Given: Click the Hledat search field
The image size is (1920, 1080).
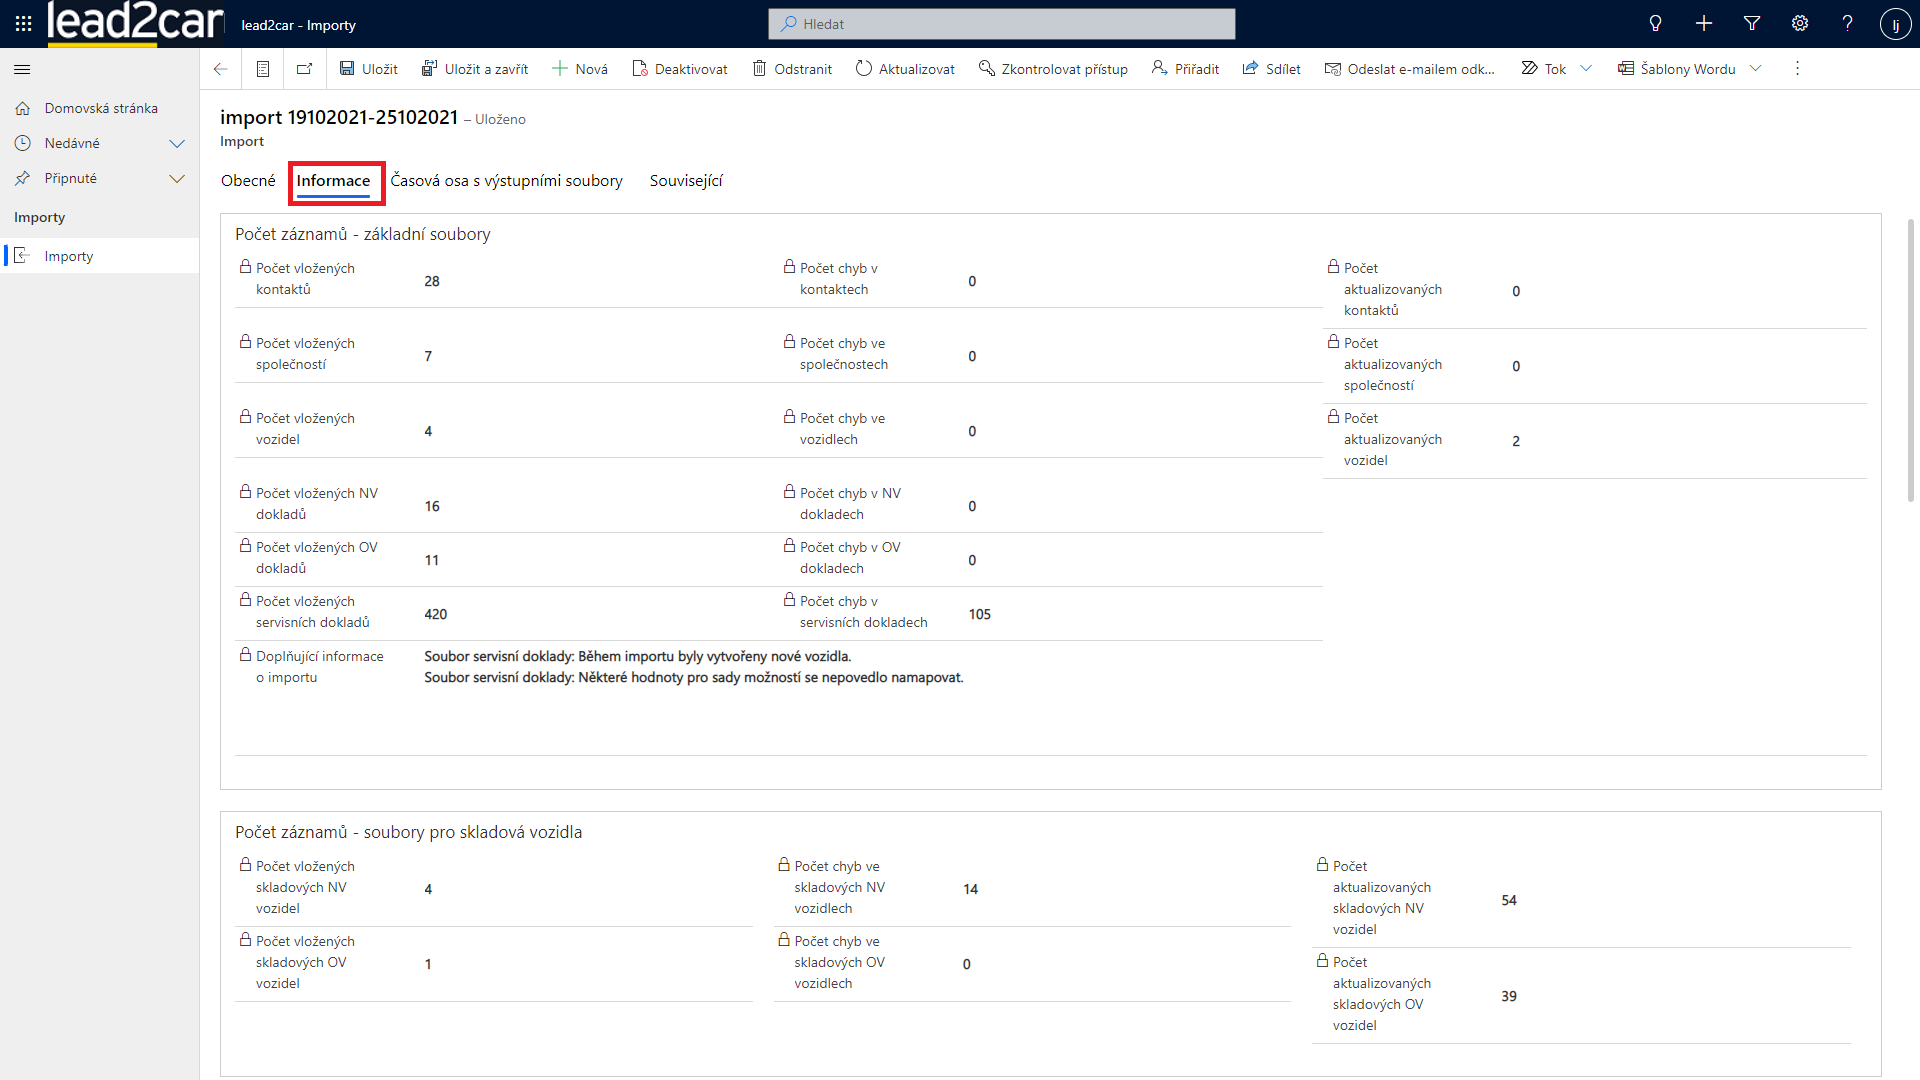Looking at the screenshot, I should (x=1001, y=24).
